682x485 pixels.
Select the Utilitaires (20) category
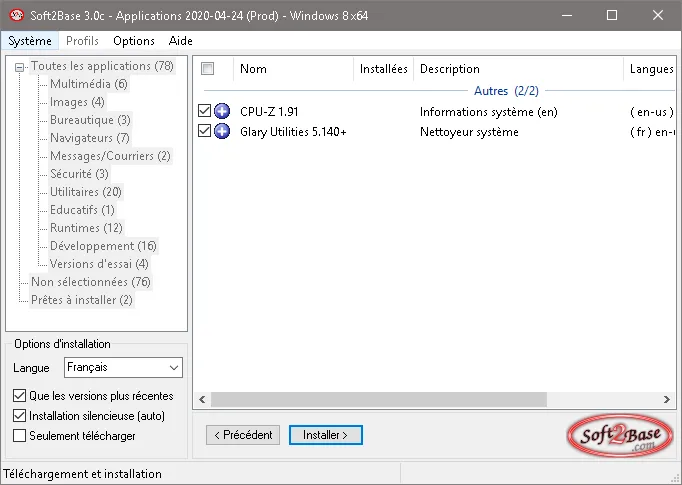[x=86, y=192]
